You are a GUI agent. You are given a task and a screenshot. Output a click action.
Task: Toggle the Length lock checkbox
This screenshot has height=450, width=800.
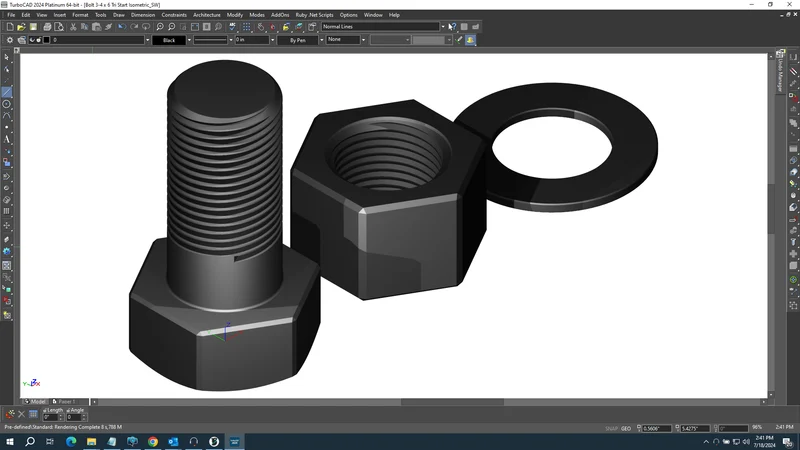[45, 410]
